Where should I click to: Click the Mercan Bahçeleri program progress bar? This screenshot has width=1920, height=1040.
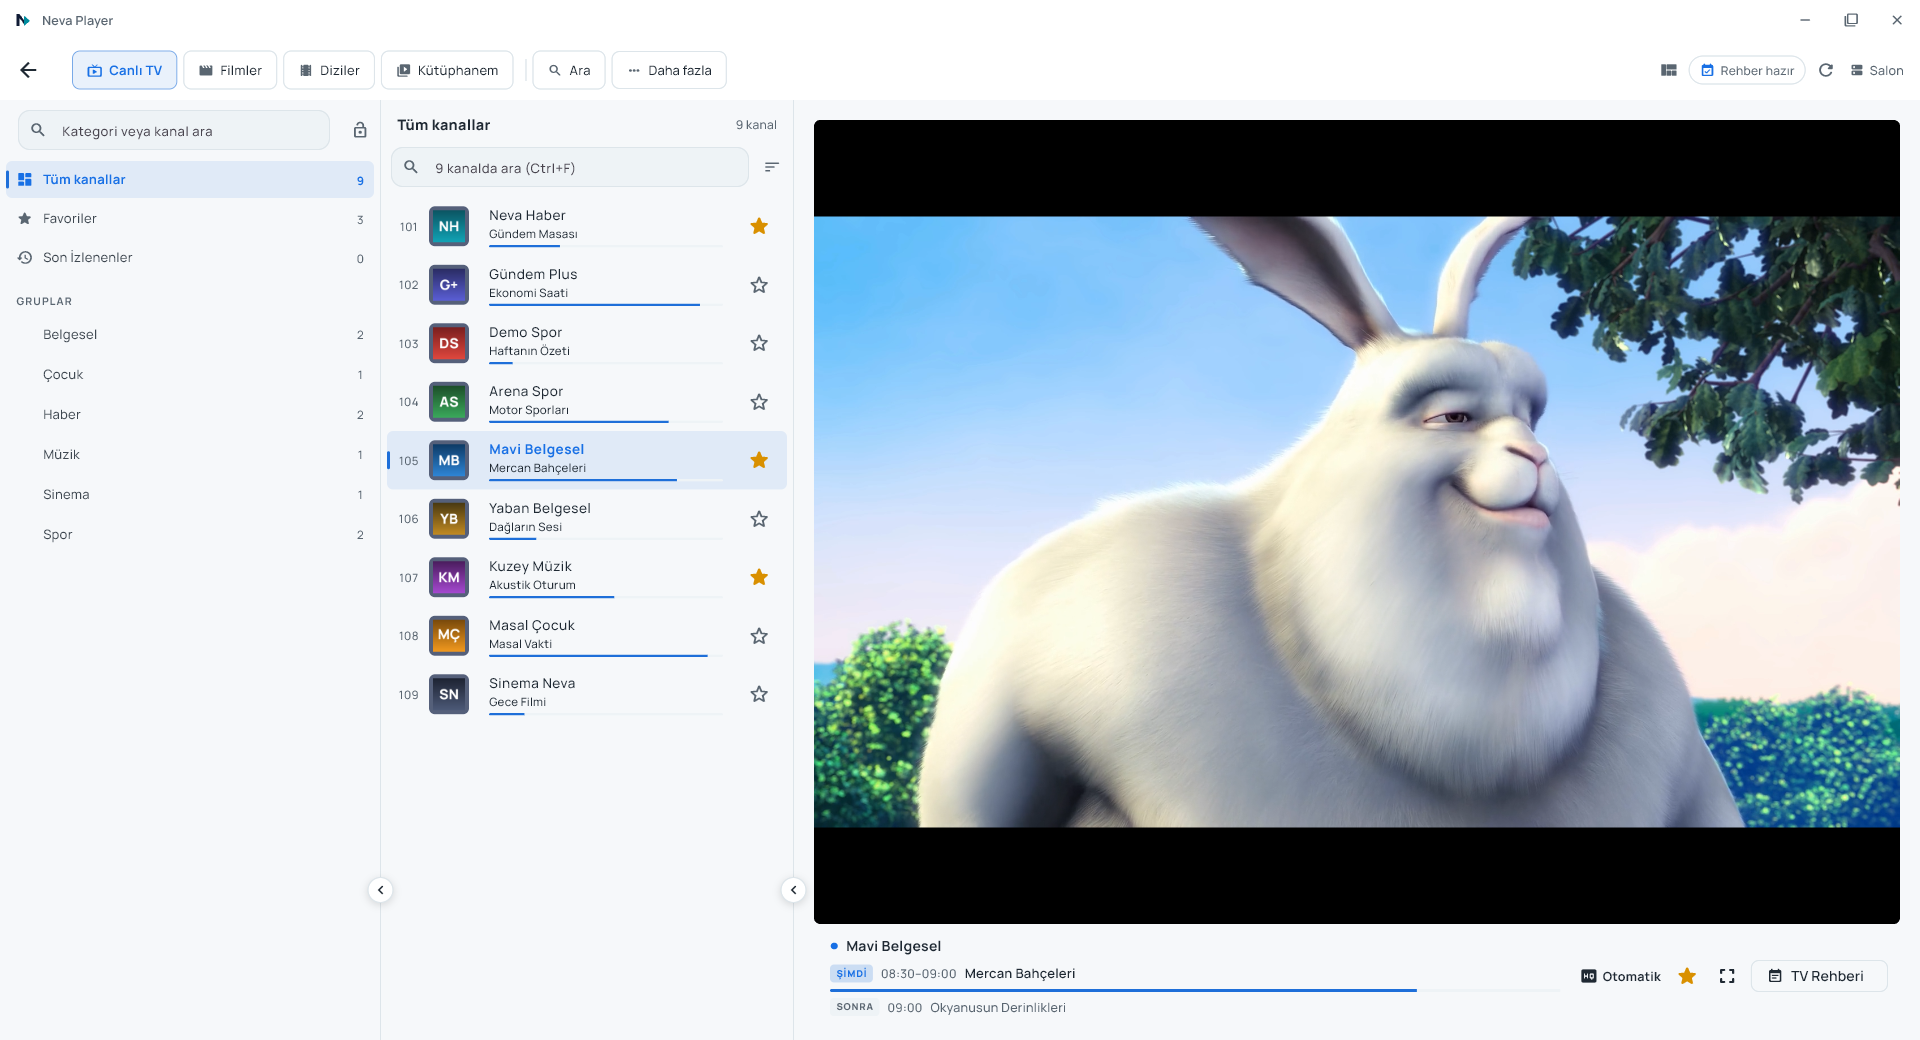tap(1194, 990)
